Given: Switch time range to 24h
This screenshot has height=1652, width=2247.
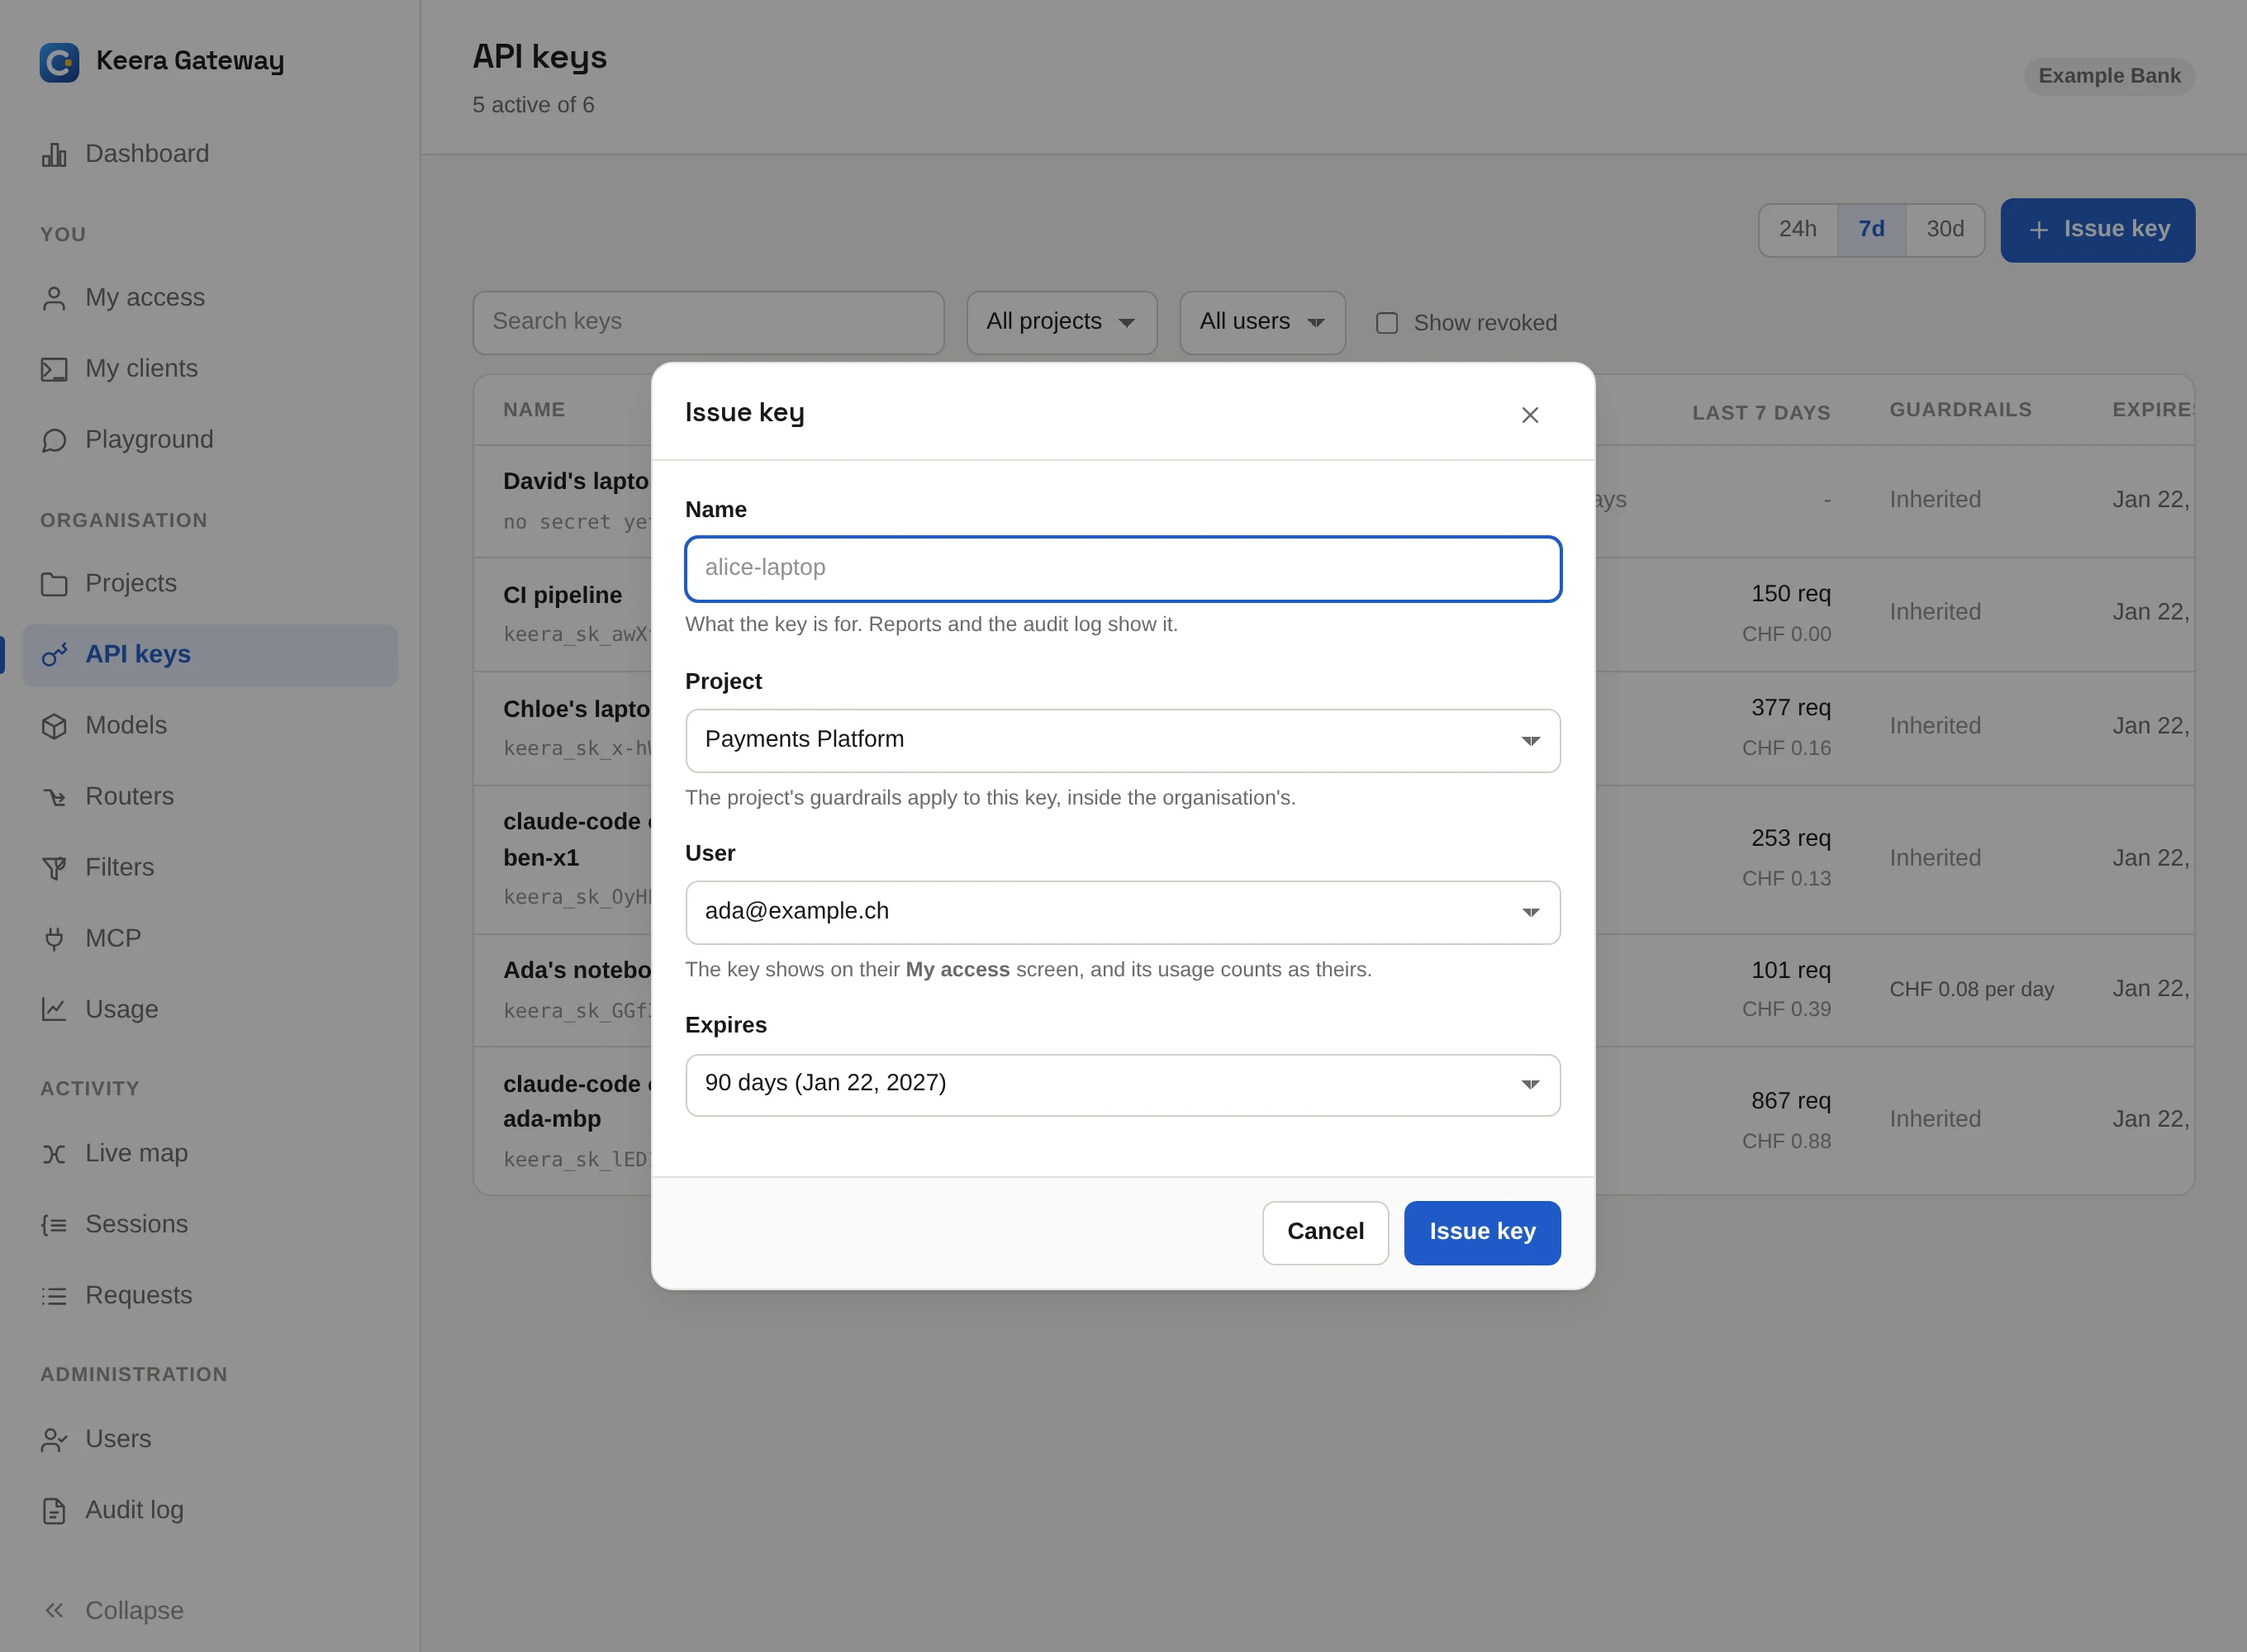Looking at the screenshot, I should pos(1798,230).
